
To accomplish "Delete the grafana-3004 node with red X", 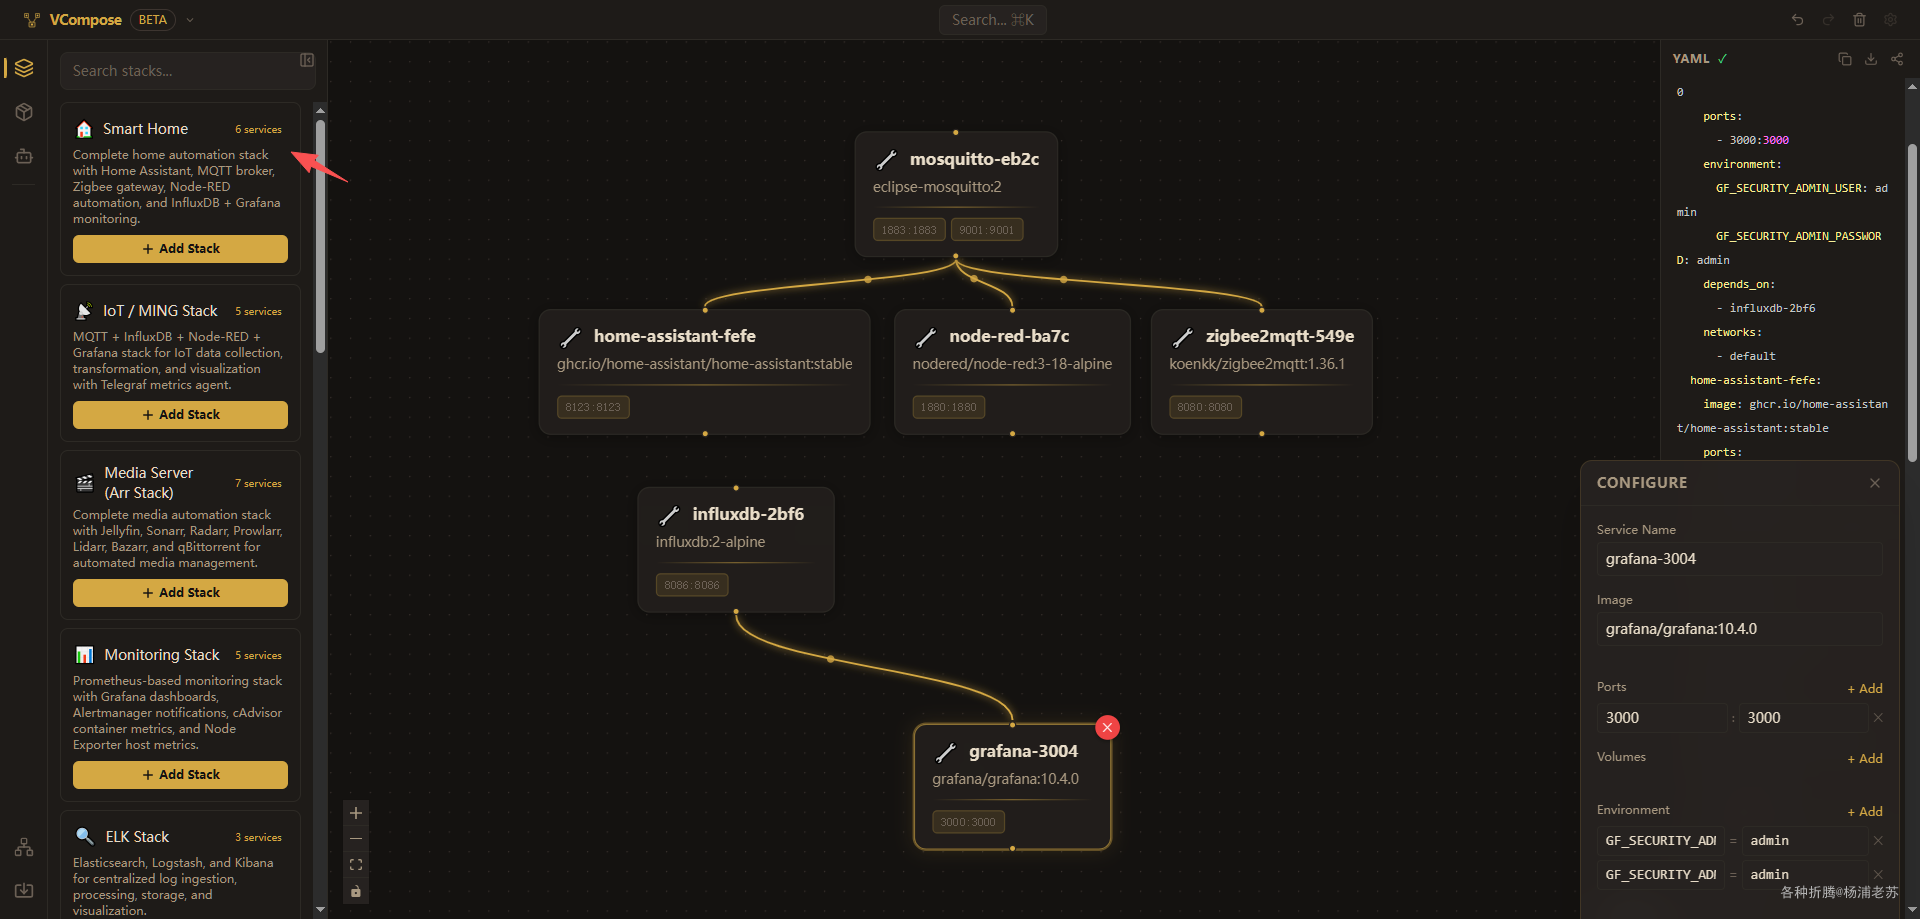I will click(1107, 728).
